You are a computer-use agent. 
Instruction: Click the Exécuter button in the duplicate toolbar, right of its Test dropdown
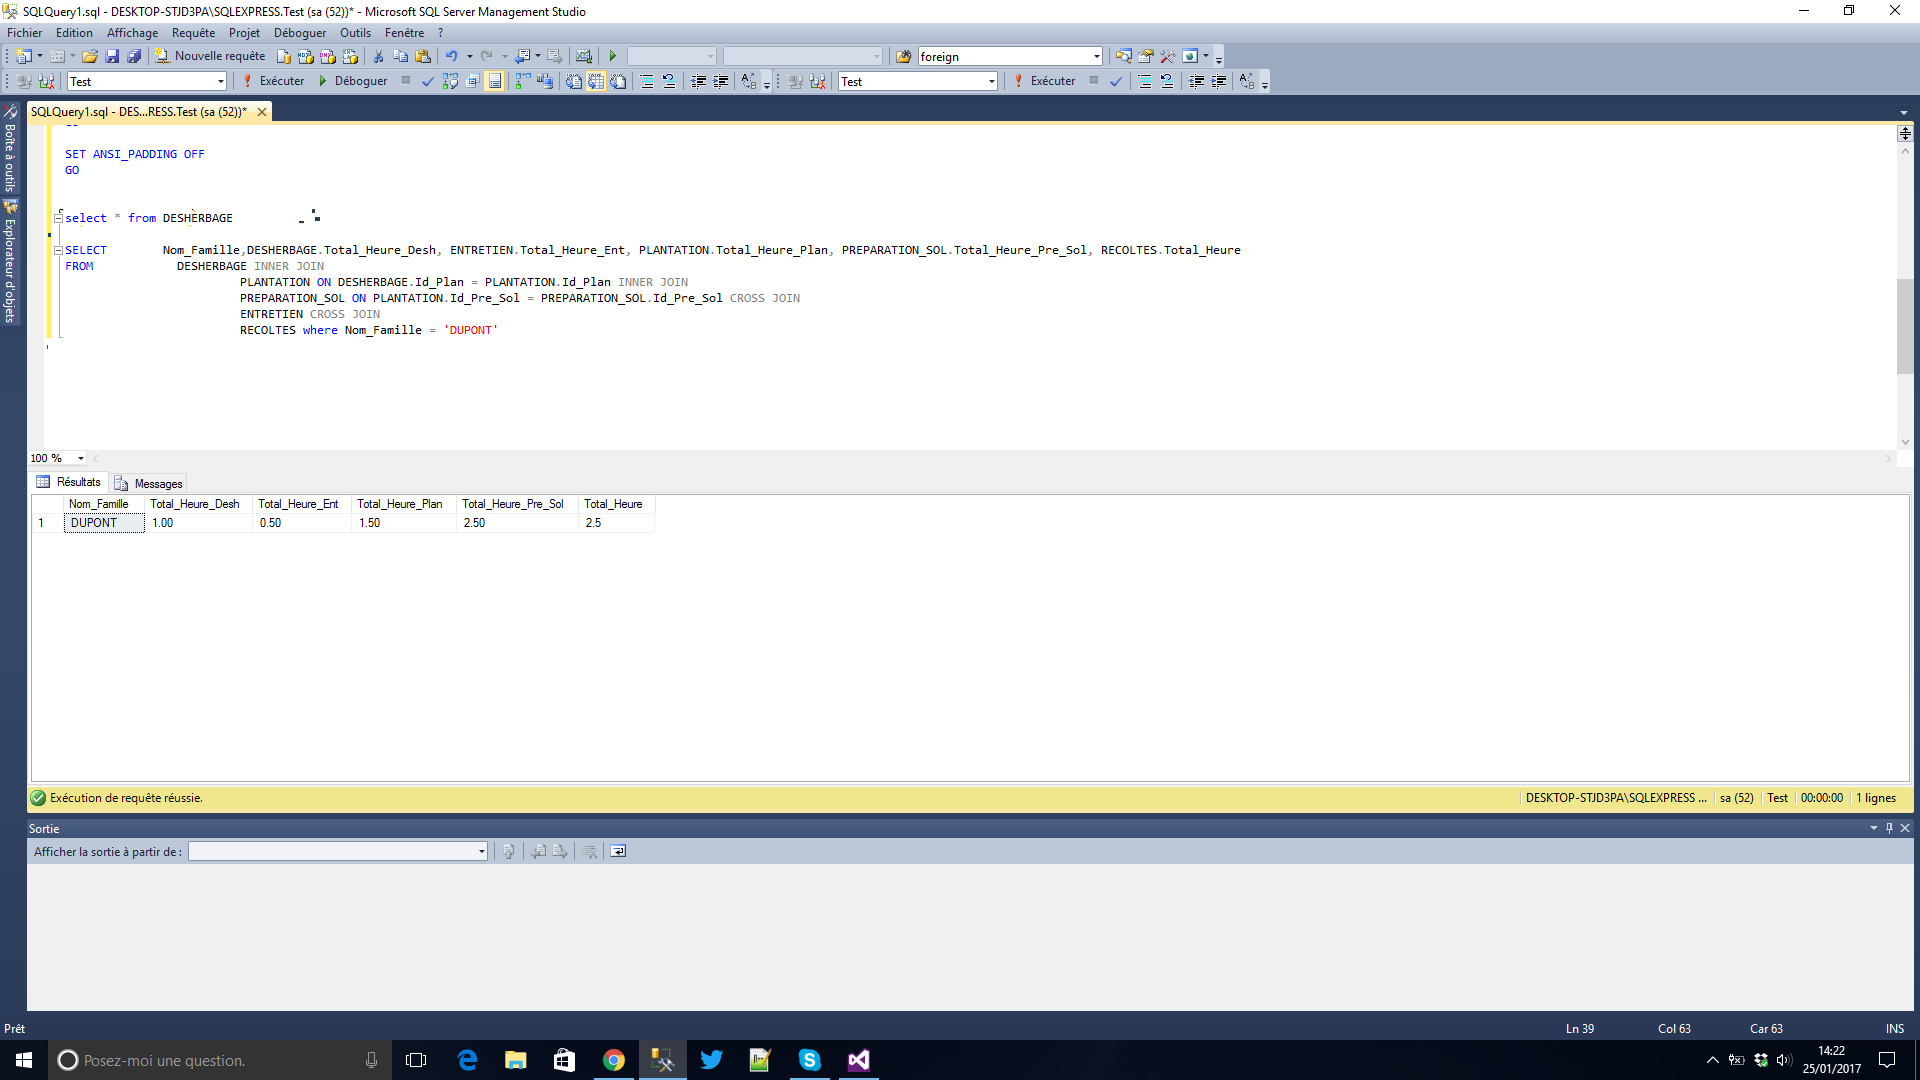tap(1044, 82)
